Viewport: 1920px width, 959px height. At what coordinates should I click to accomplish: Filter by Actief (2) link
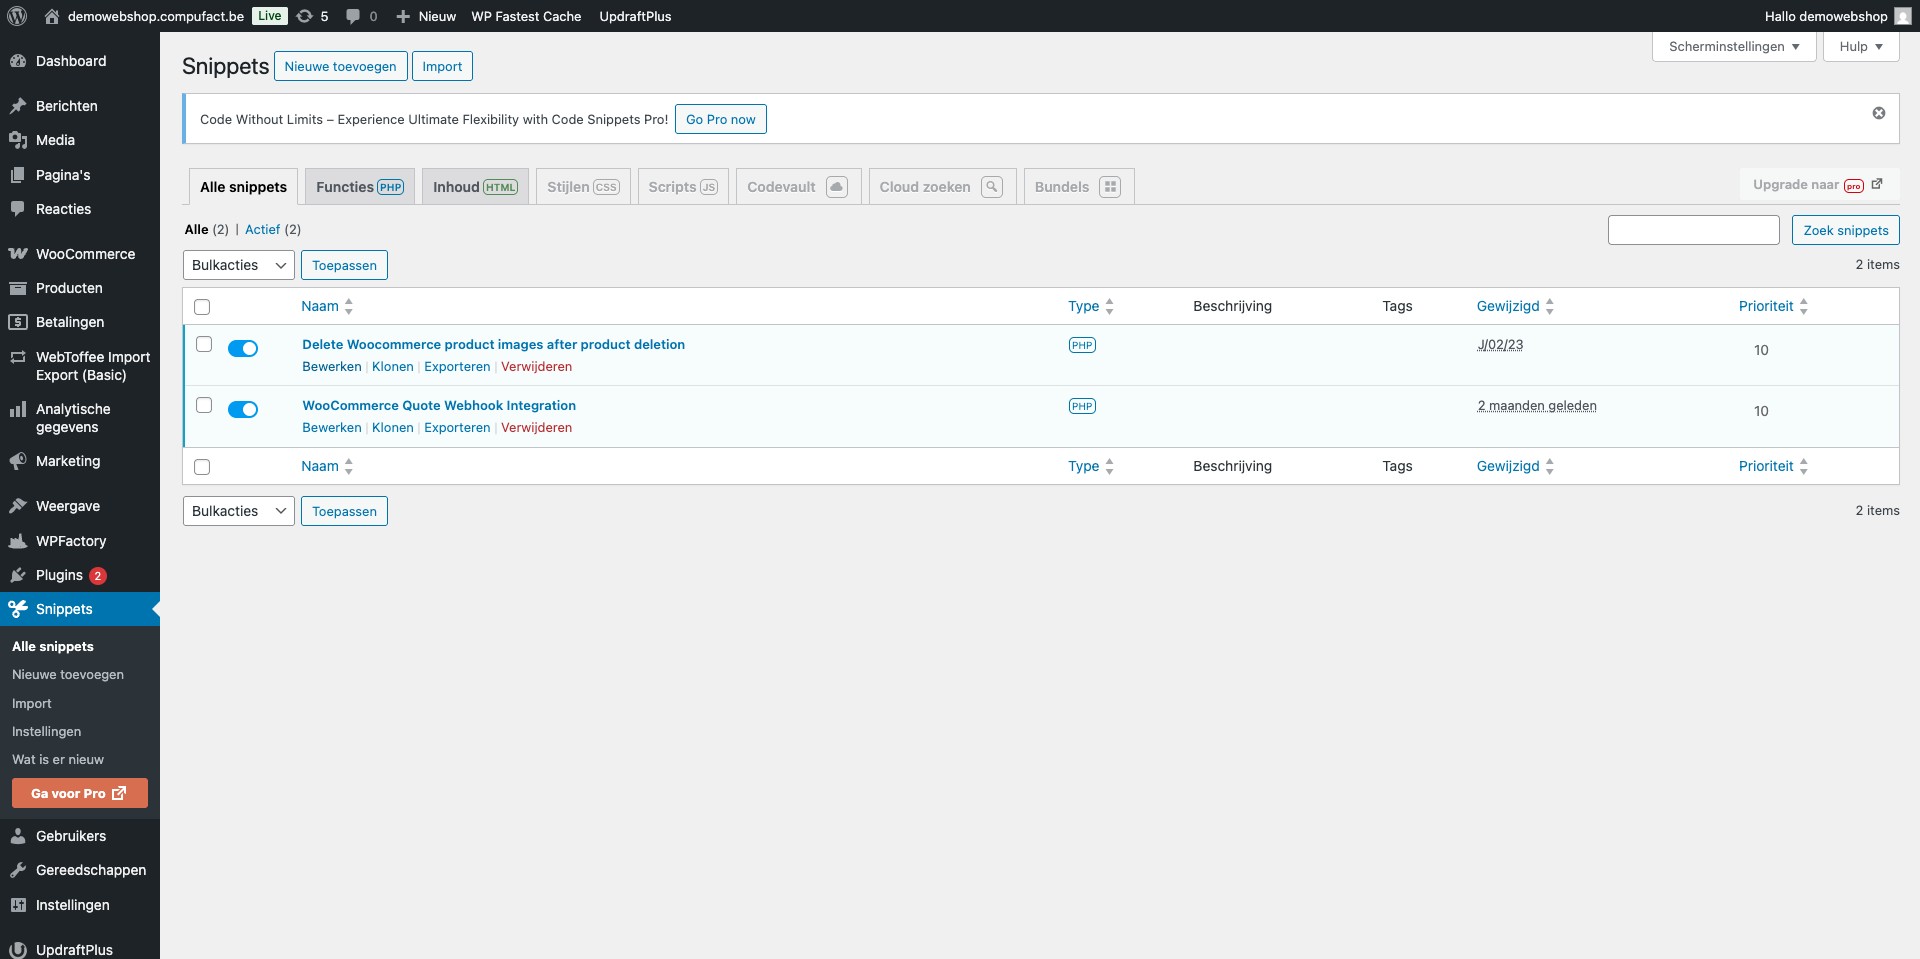[x=273, y=229]
